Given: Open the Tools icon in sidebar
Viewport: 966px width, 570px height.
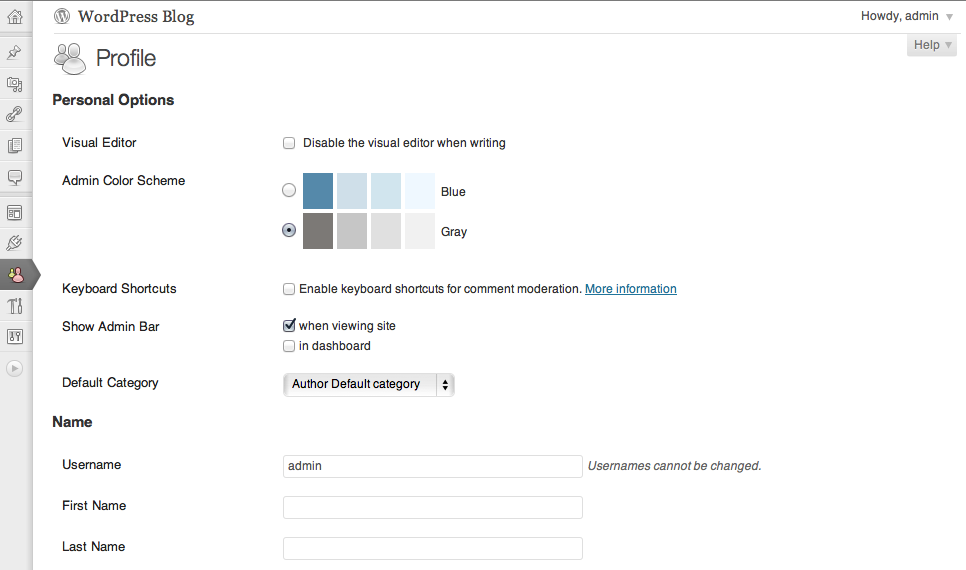Looking at the screenshot, I should (15, 306).
